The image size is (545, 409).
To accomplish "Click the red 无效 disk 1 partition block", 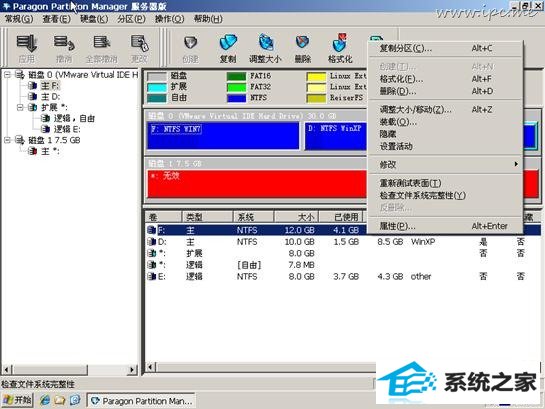I will click(257, 184).
